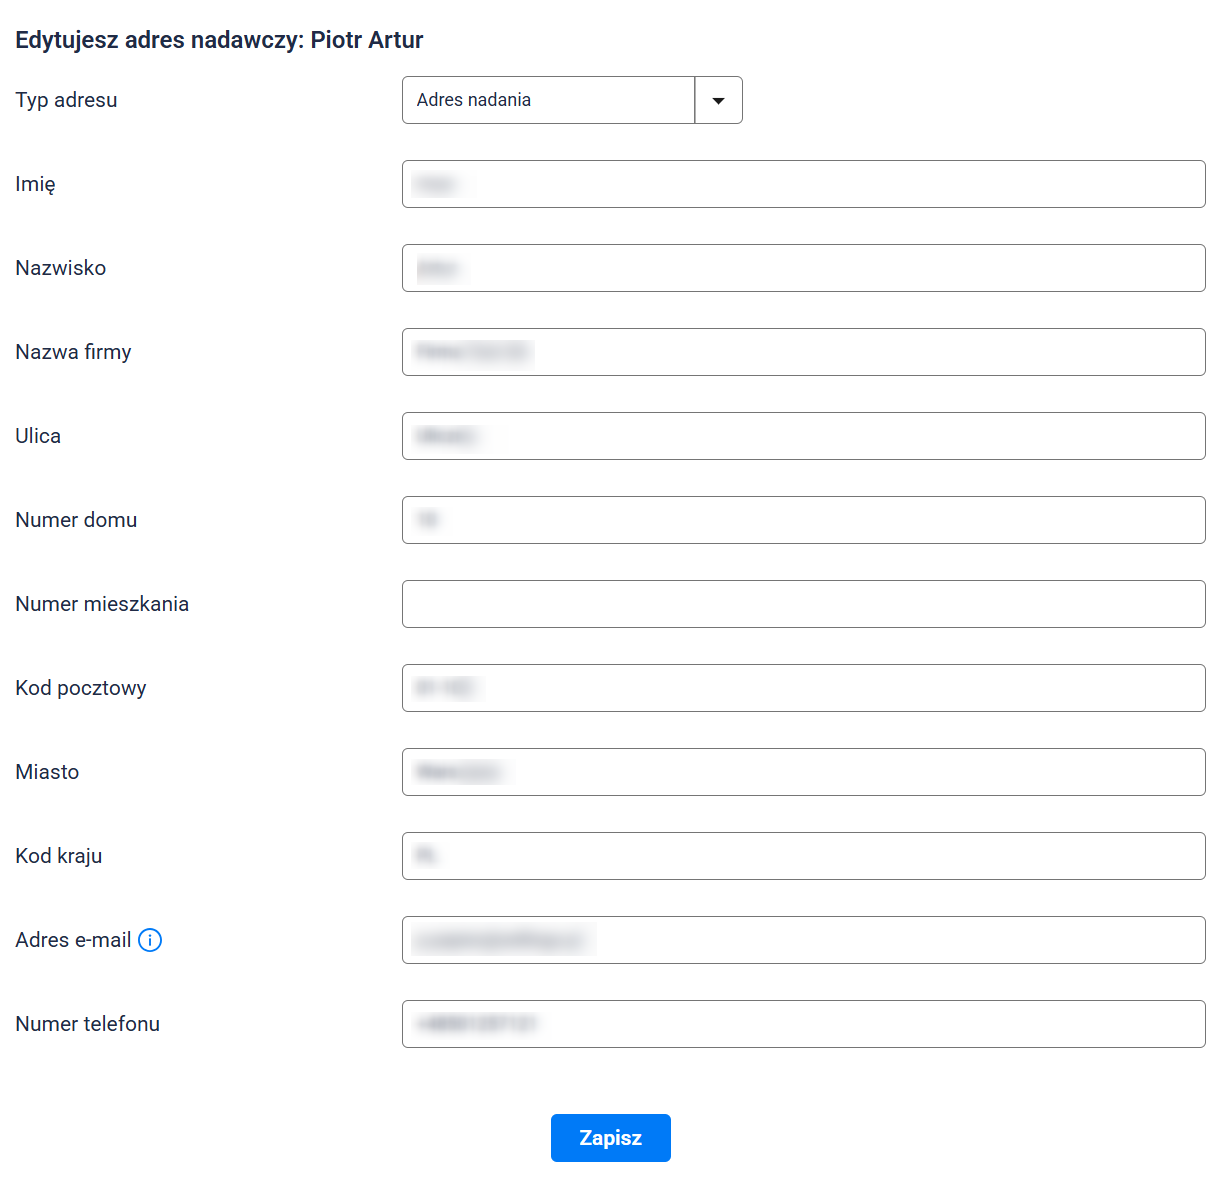Click the Typ adresu label text
The height and width of the screenshot is (1184, 1222).
[66, 100]
